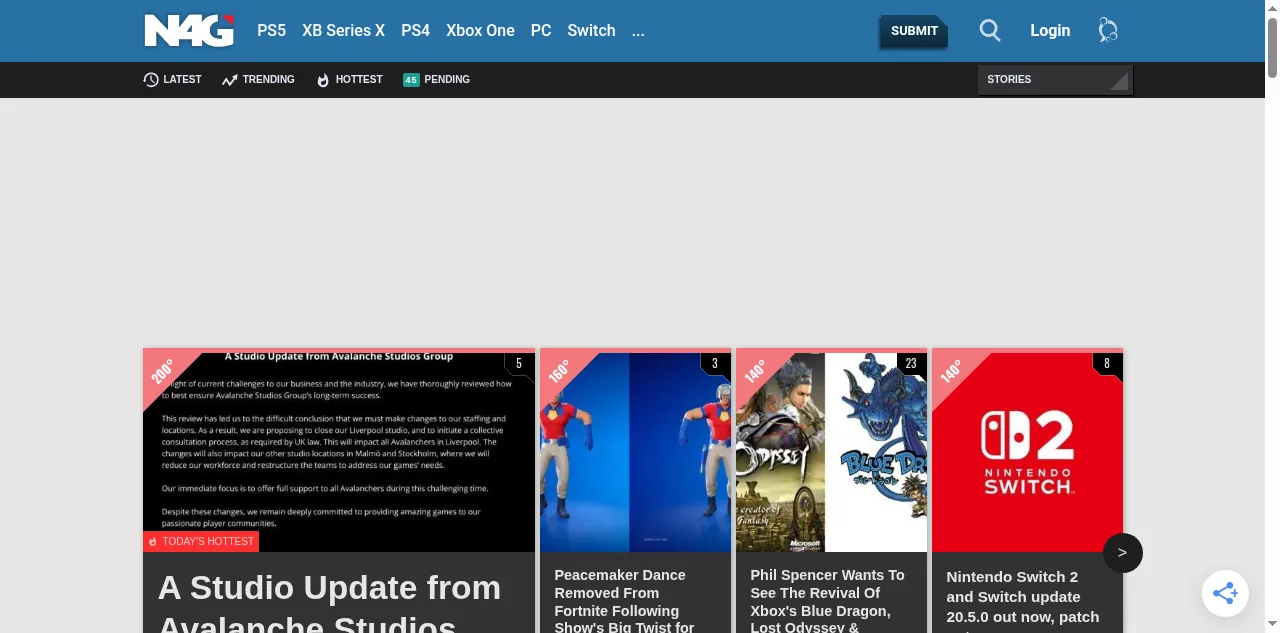Click the 45 pending count badge
The height and width of the screenshot is (633, 1280).
pyautogui.click(x=411, y=79)
